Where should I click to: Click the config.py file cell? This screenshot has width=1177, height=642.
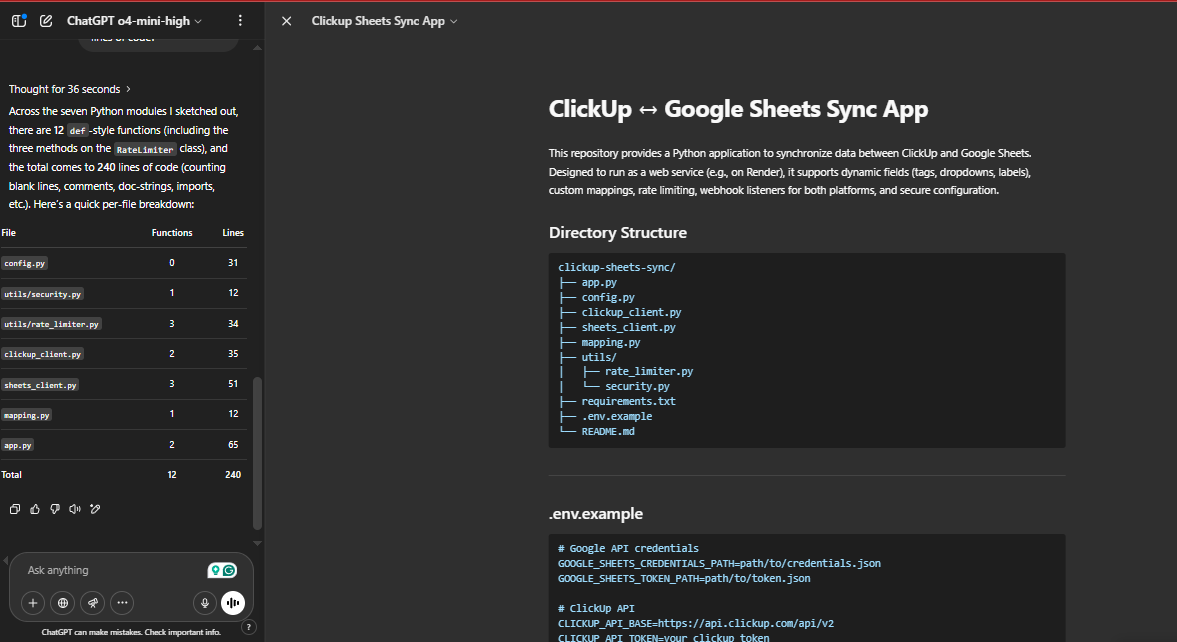pos(25,264)
